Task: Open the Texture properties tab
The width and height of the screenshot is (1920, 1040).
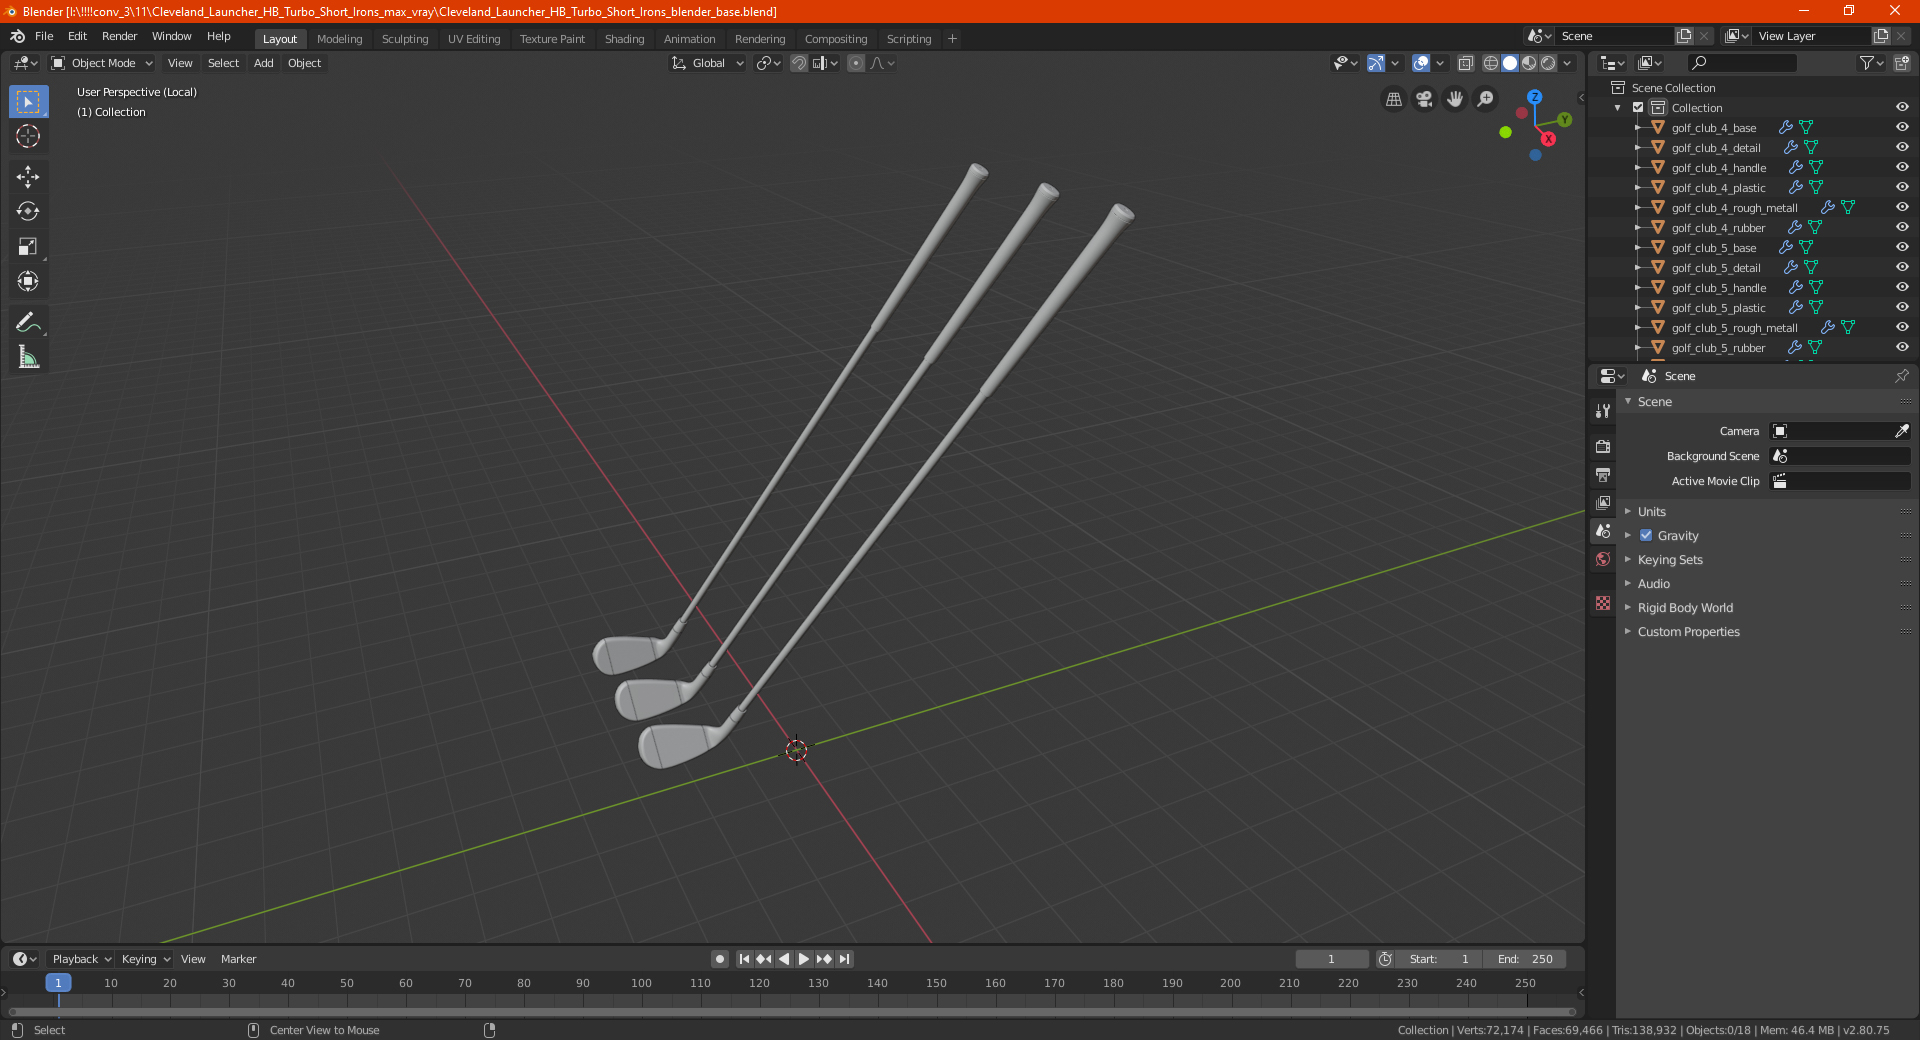Action: [1603, 603]
